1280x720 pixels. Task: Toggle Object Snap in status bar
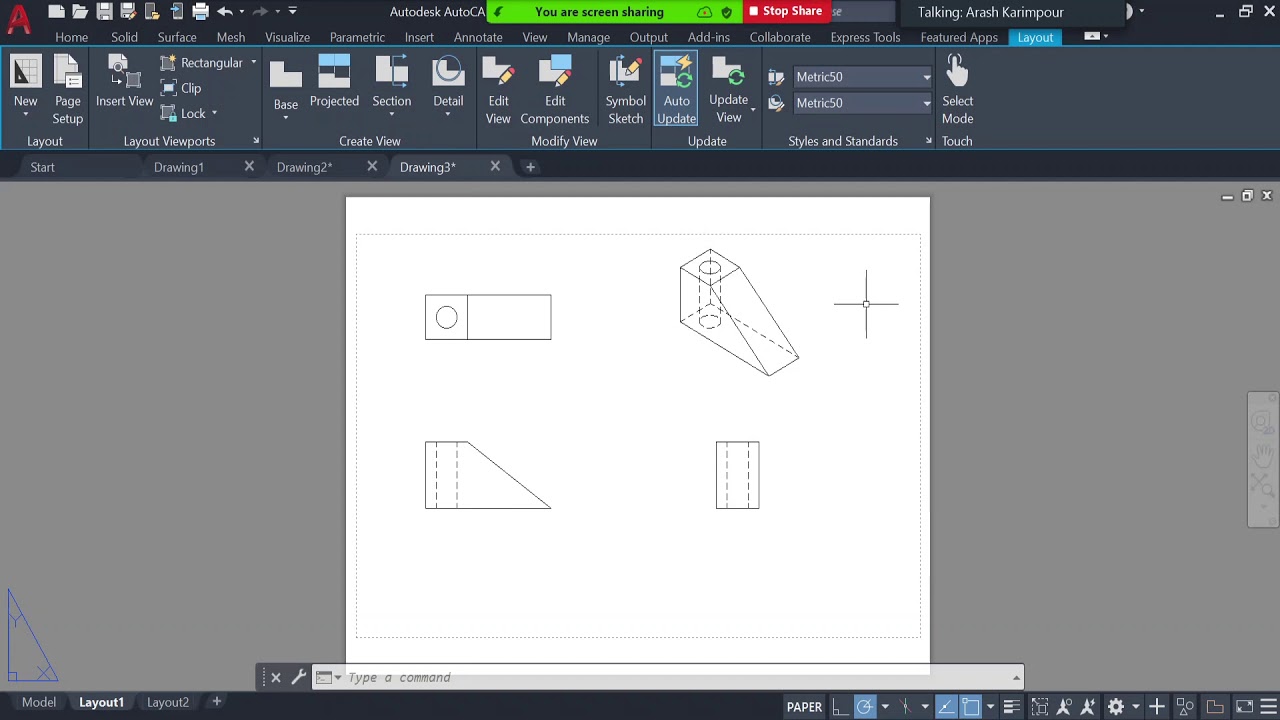[x=971, y=707]
